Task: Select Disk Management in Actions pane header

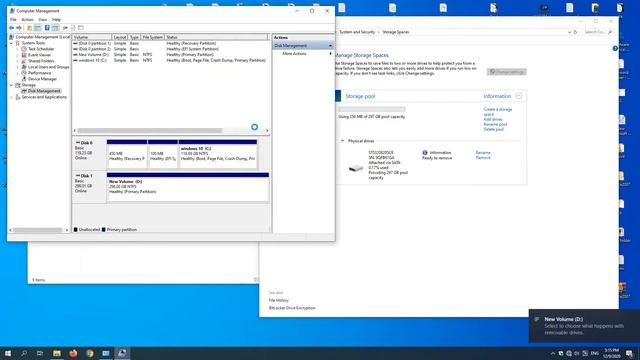Action: pyautogui.click(x=303, y=45)
